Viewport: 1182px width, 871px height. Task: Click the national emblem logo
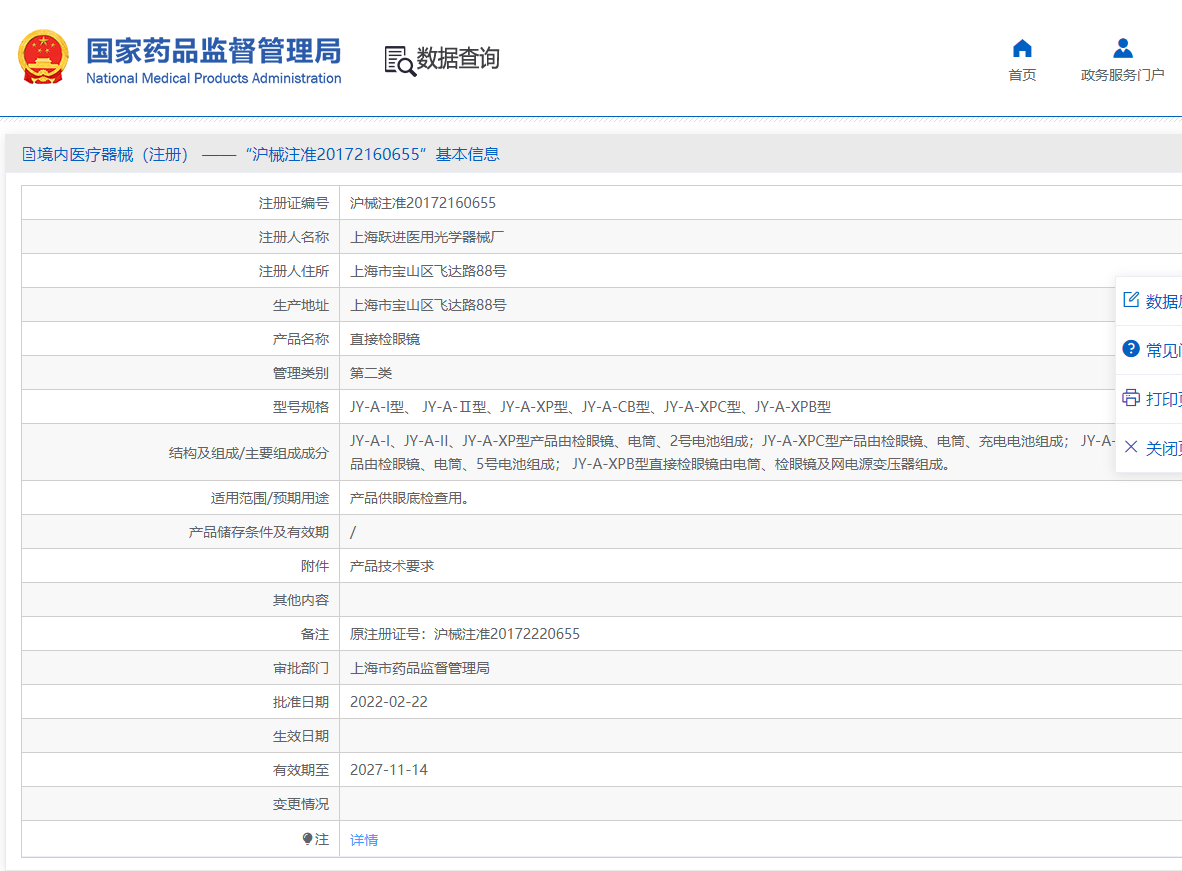point(43,57)
